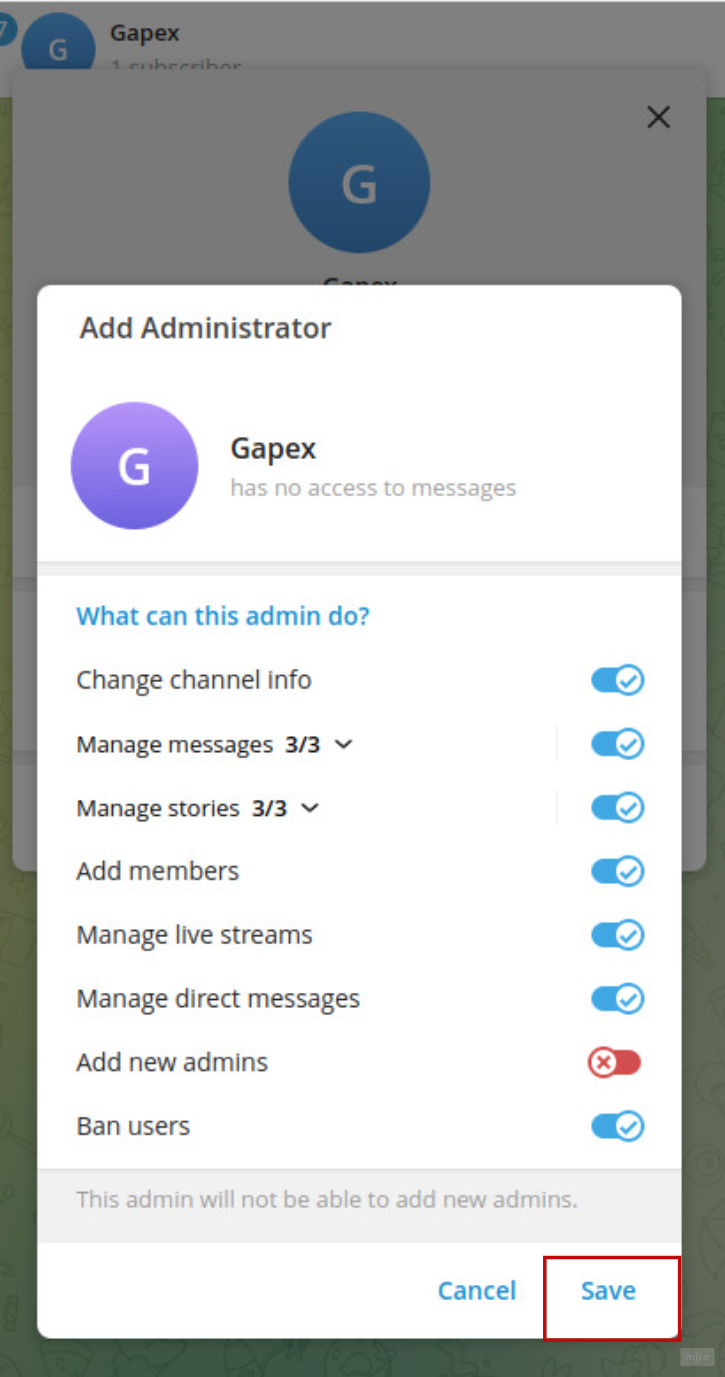This screenshot has height=1377, width=725.
Task: Click Cancel in Add Administrator dialog
Action: coord(477,1291)
